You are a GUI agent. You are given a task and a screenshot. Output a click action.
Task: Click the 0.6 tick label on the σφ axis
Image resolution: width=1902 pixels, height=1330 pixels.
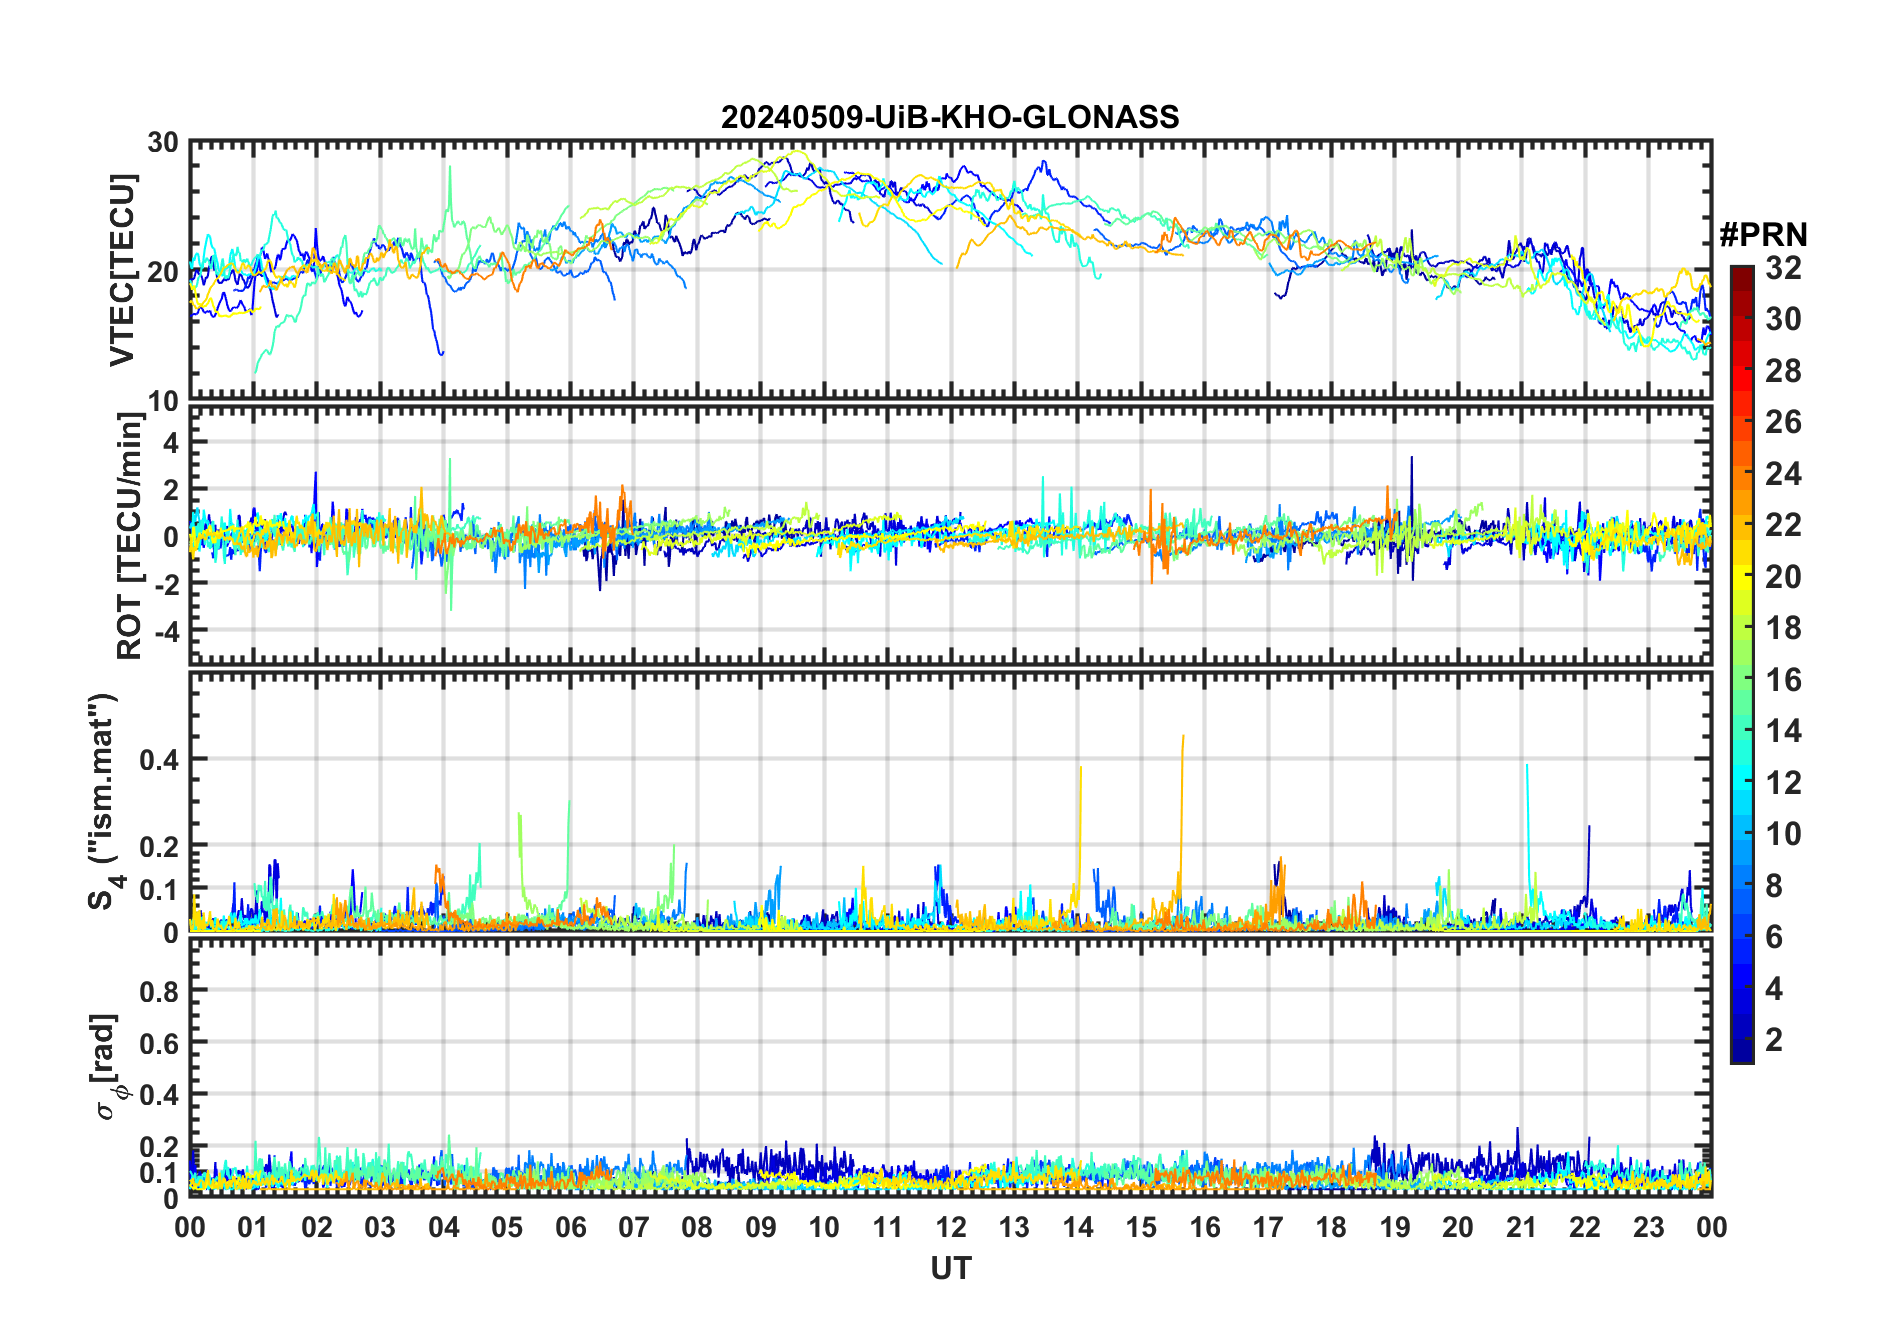coord(159,1043)
